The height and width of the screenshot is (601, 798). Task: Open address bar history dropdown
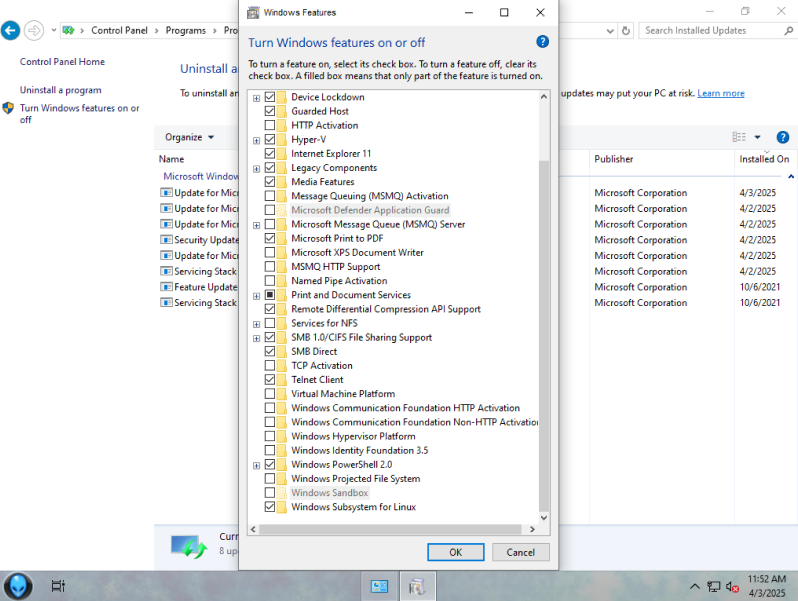(x=610, y=31)
